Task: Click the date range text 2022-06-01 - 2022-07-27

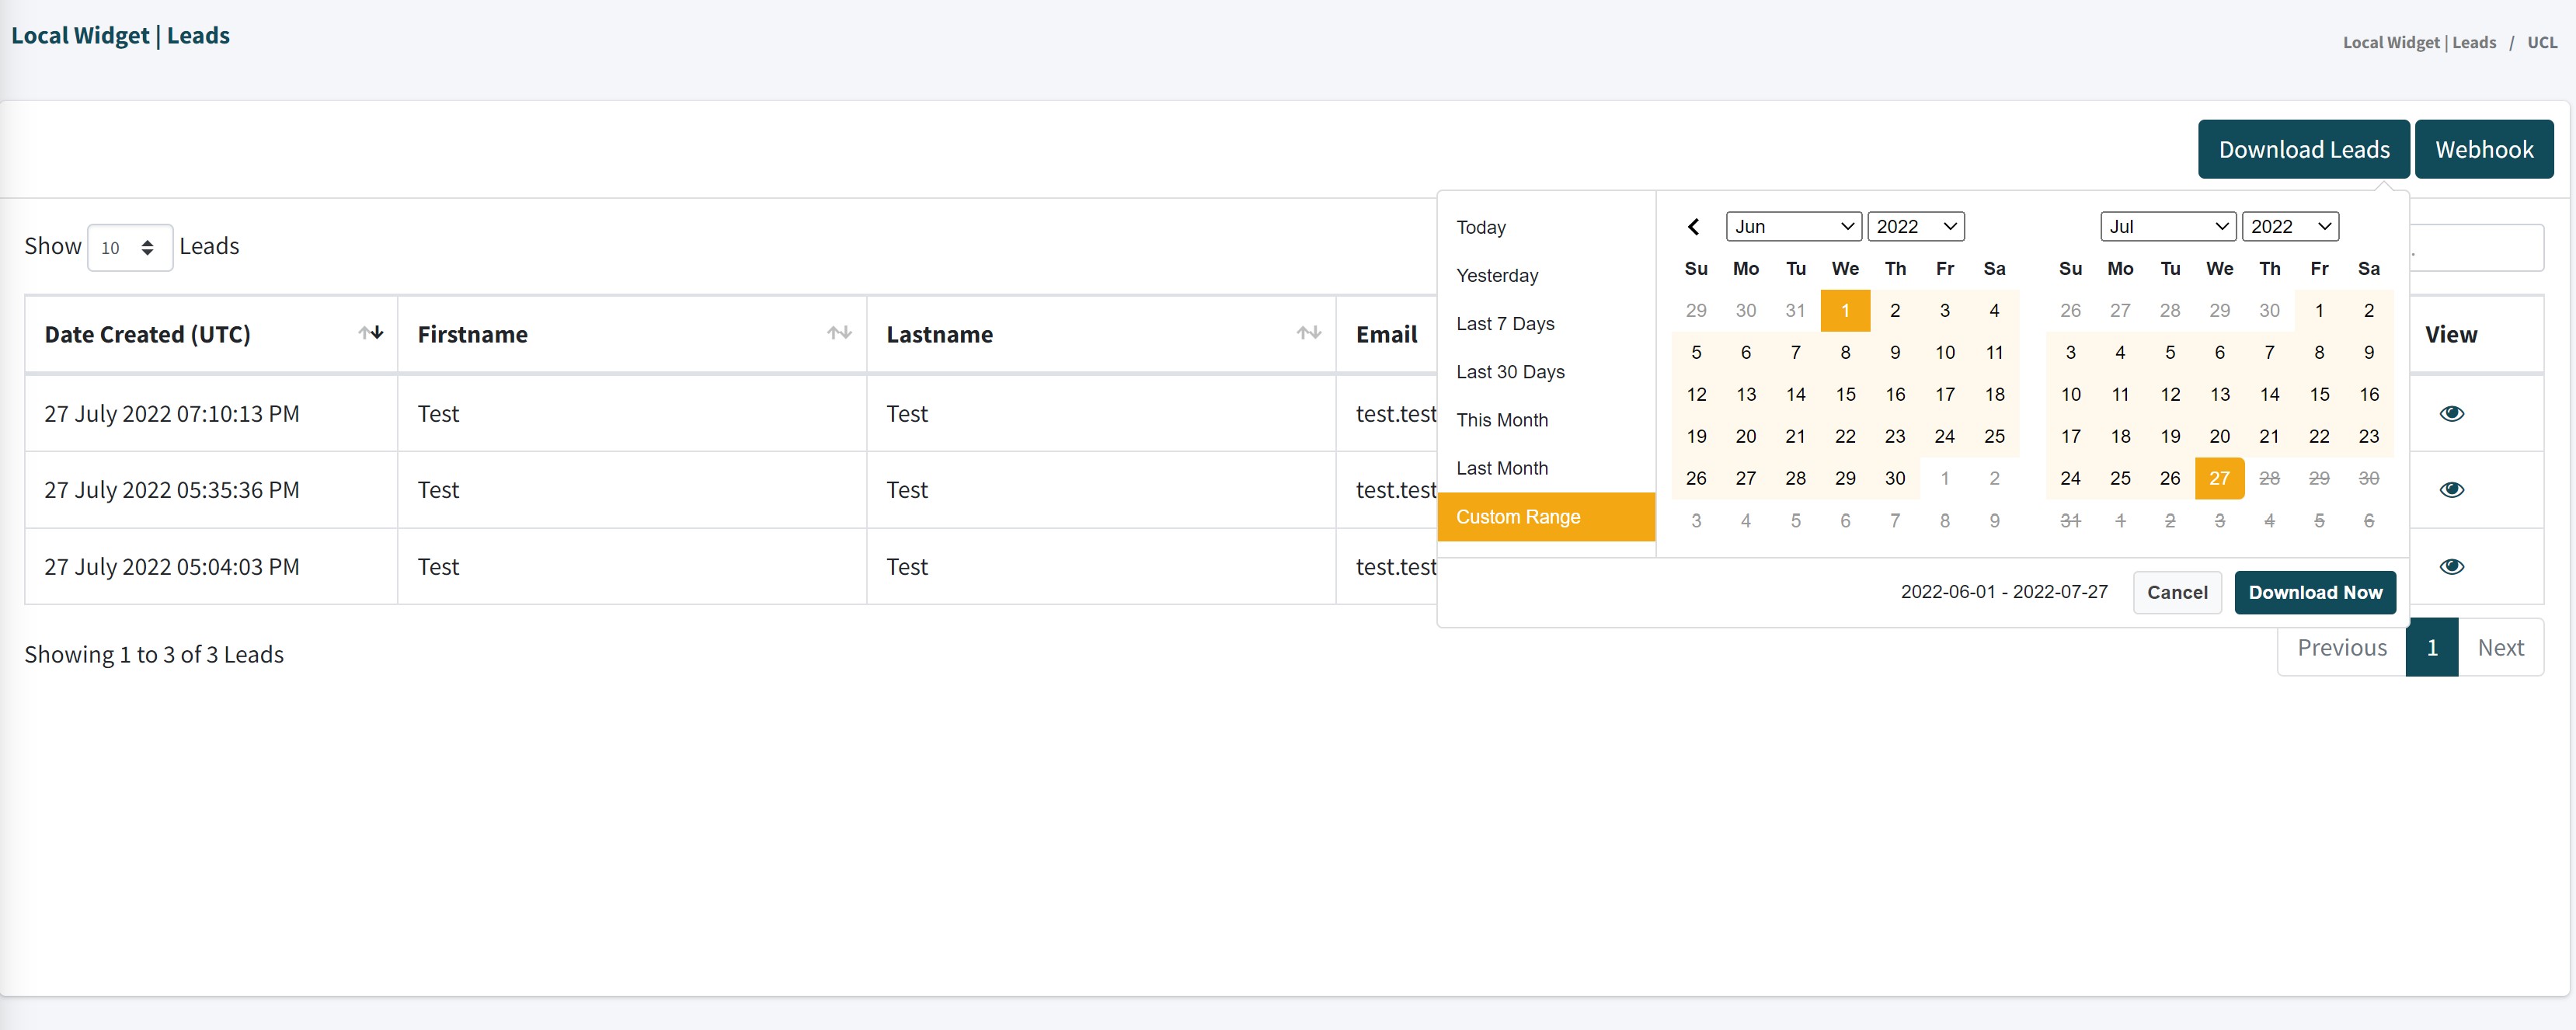Action: pos(2003,591)
